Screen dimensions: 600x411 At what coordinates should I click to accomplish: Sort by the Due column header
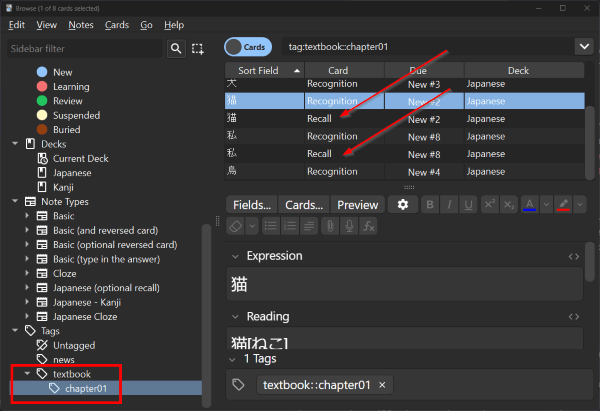(424, 70)
